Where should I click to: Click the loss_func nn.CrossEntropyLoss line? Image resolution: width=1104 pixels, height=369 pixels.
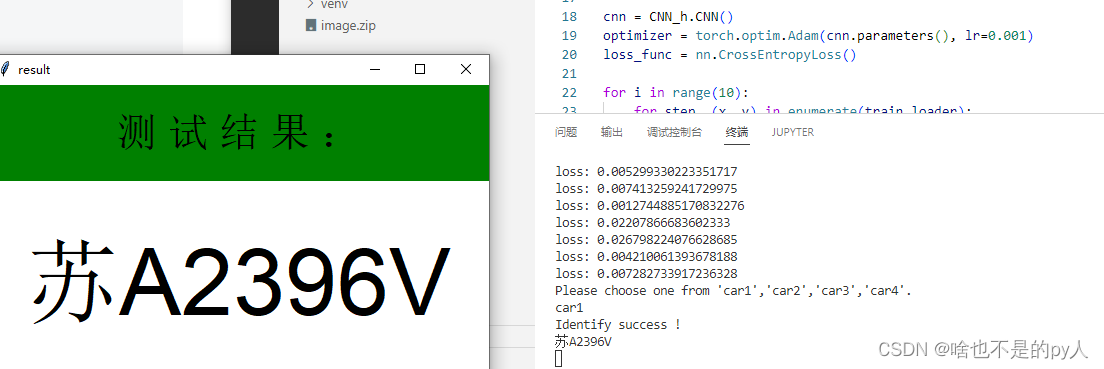729,54
